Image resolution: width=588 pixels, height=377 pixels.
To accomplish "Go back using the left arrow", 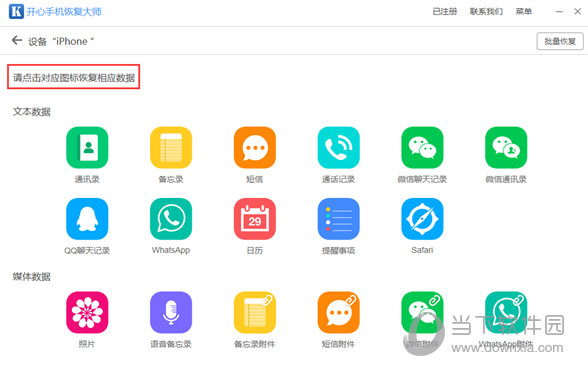I will (17, 41).
